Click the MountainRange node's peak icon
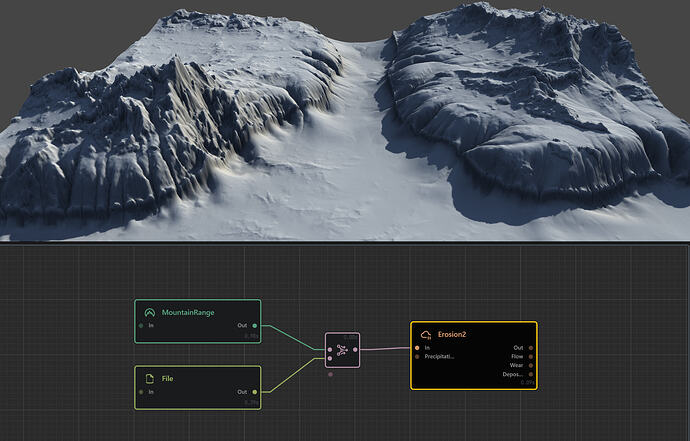 [150, 312]
